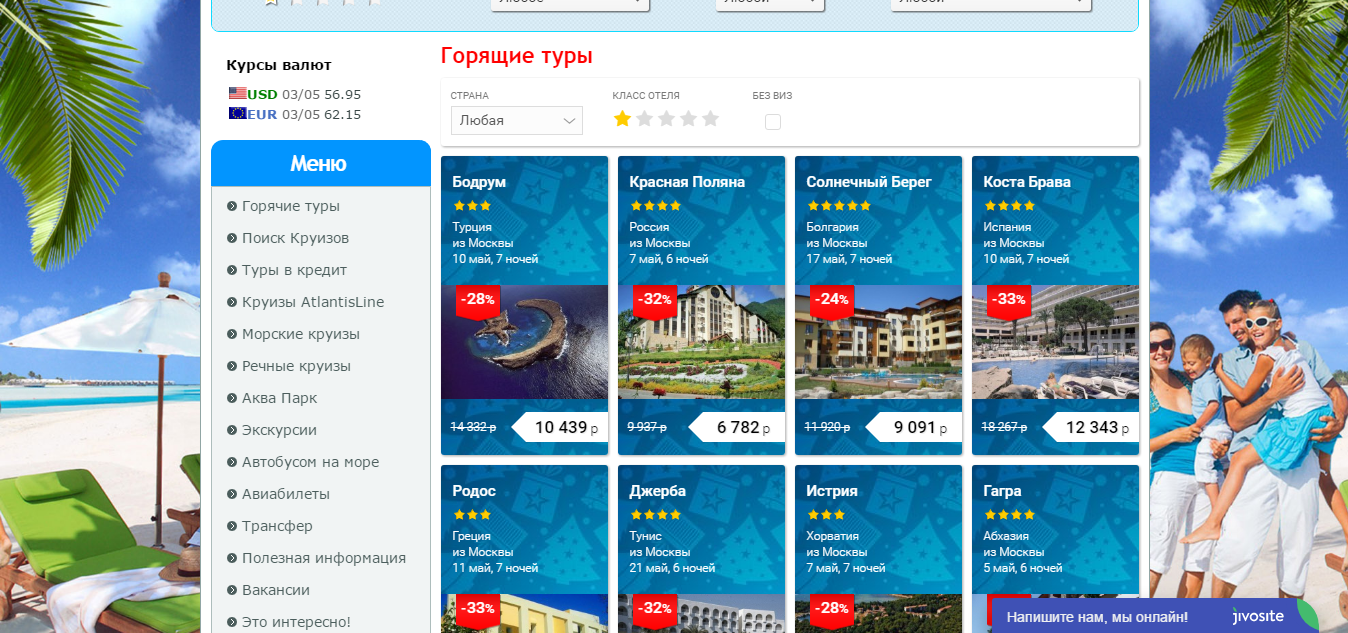Open Морские круизы menu item
1348x633 pixels.
tap(301, 334)
